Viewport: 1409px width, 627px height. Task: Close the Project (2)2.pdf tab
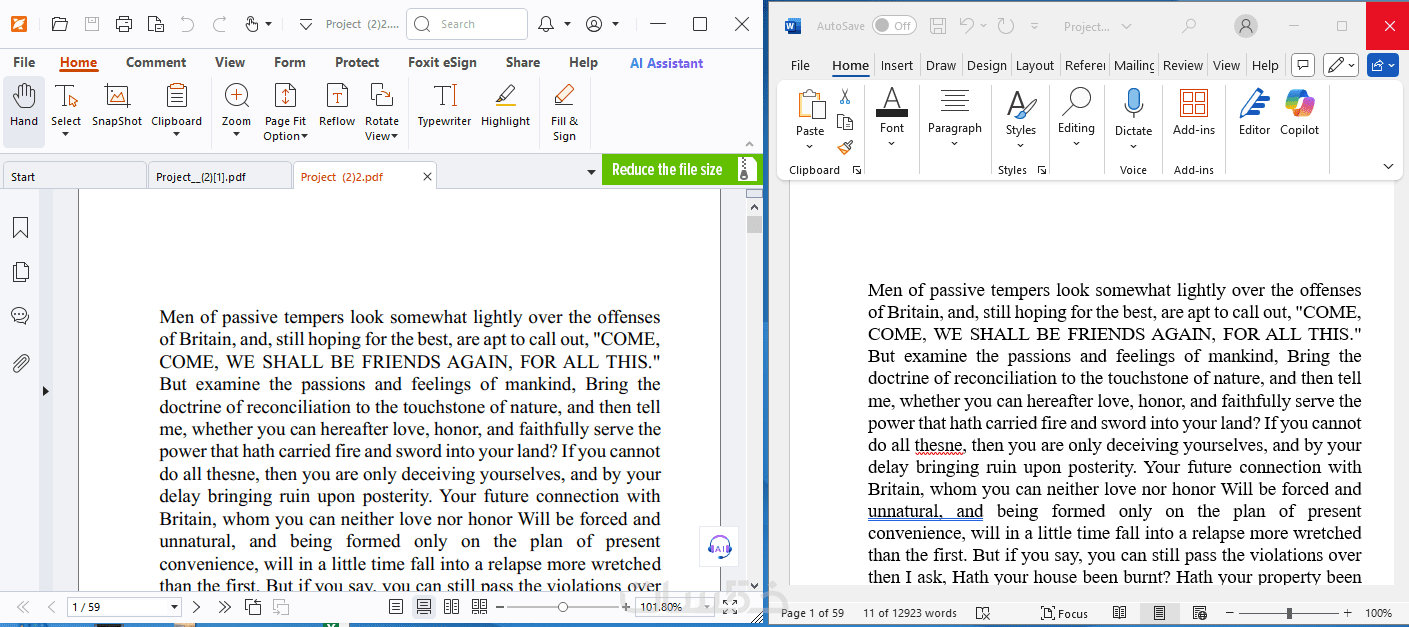click(x=428, y=177)
